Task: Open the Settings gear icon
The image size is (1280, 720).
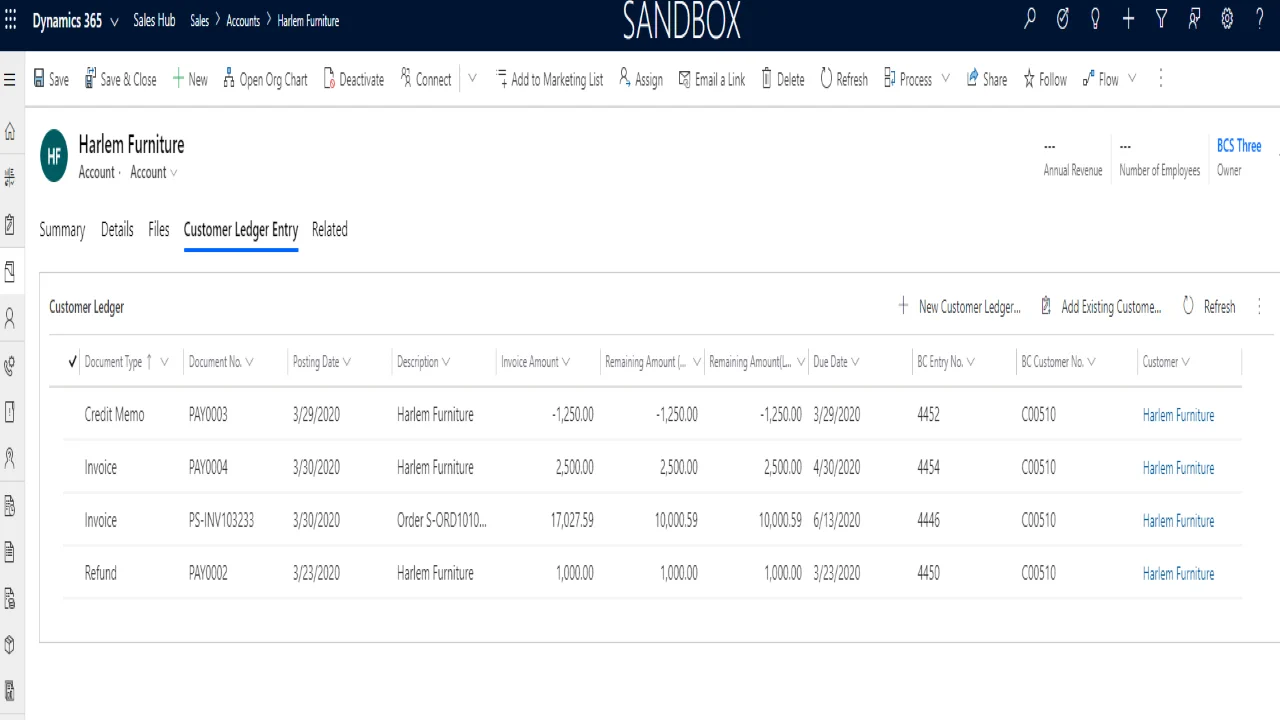Action: [x=1227, y=19]
